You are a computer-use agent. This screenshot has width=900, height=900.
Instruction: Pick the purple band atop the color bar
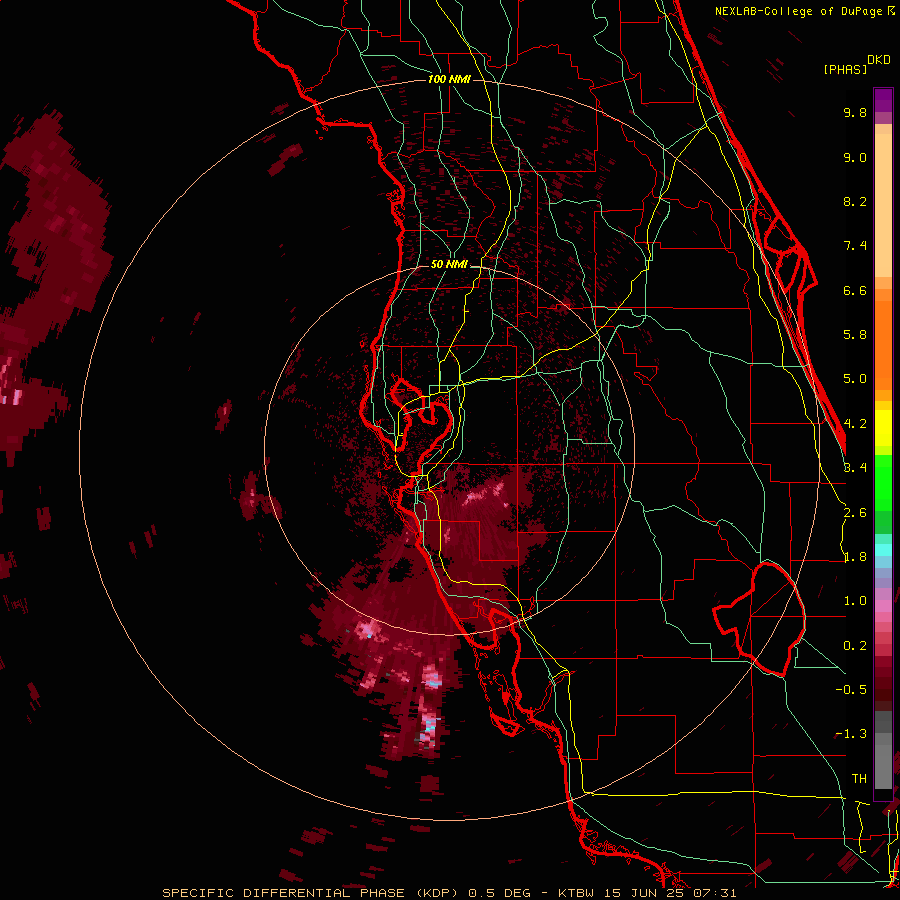click(x=883, y=100)
